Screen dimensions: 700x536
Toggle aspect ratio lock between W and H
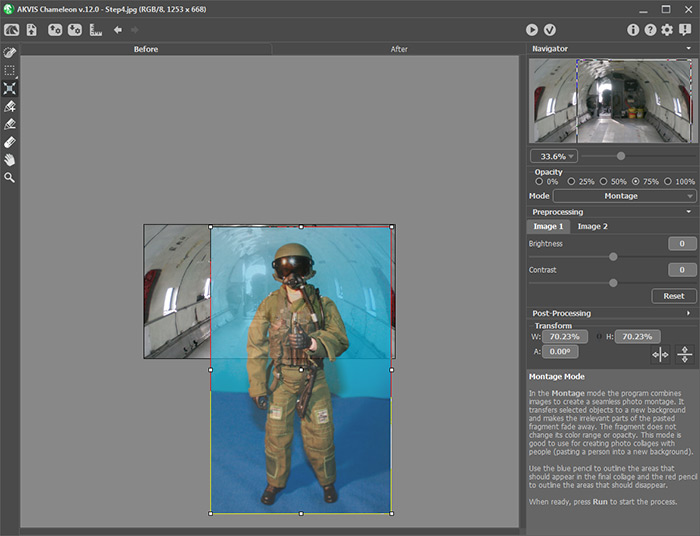(x=599, y=337)
